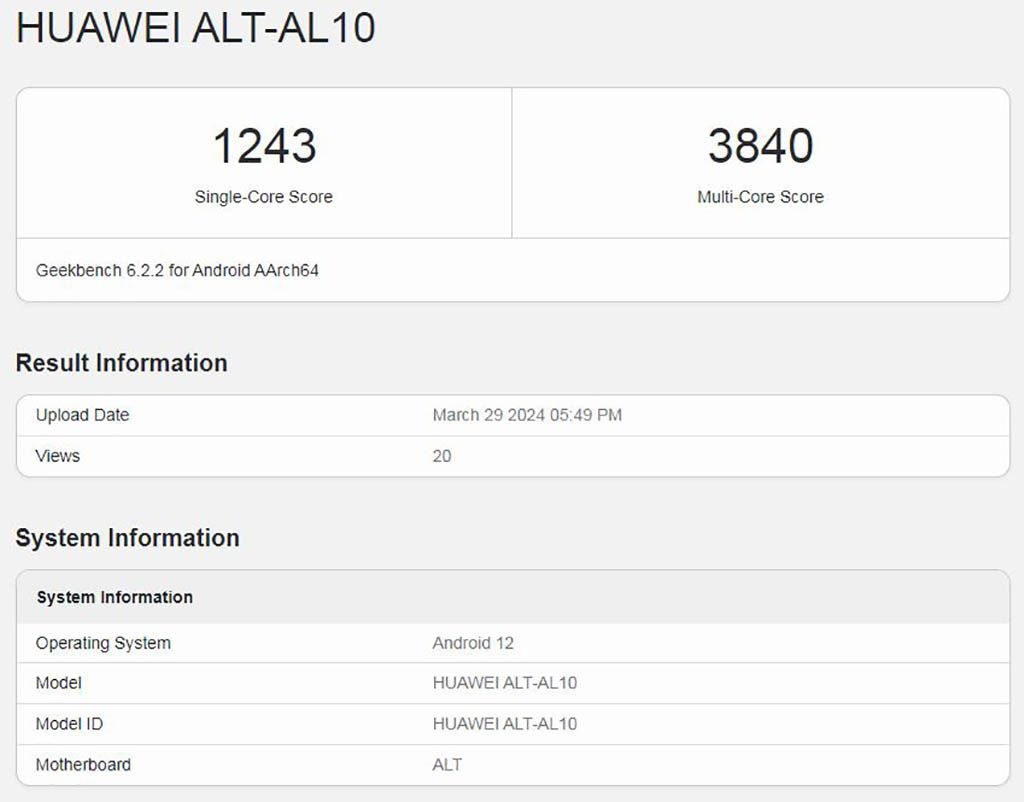Click the March 29 2024 upload date value
This screenshot has height=802, width=1024.
point(527,415)
